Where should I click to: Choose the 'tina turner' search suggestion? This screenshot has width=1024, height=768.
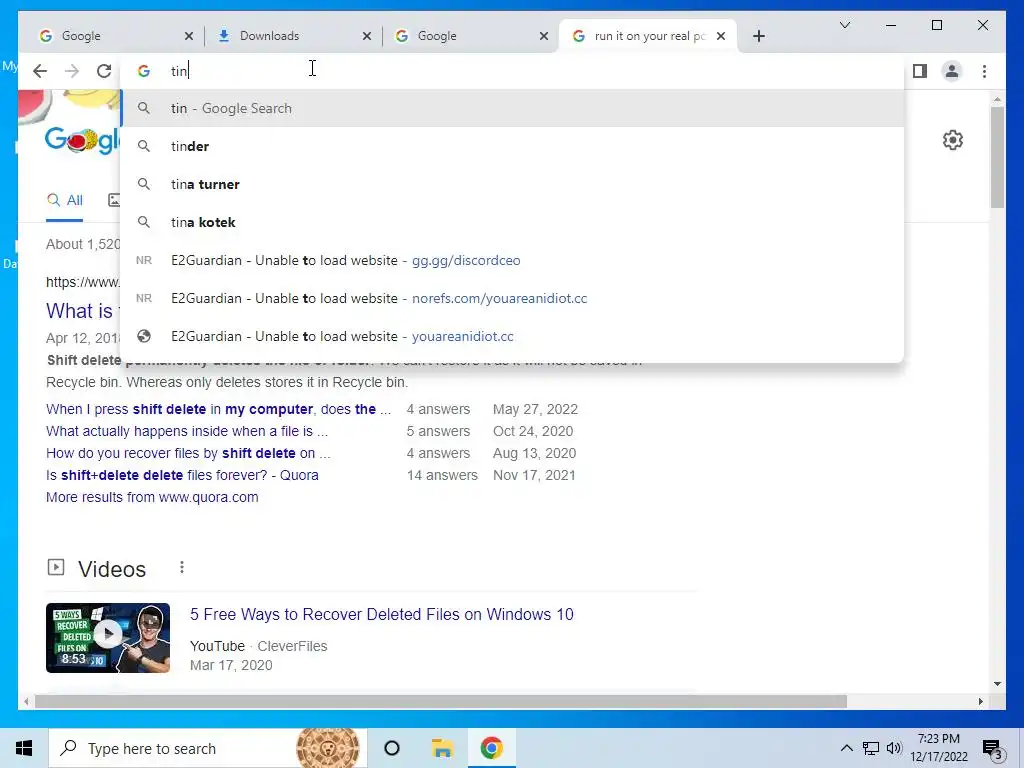(x=513, y=184)
